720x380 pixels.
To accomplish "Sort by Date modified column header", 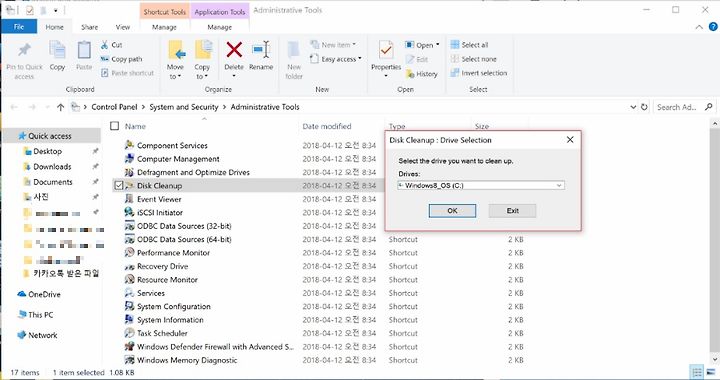I will 326,126.
